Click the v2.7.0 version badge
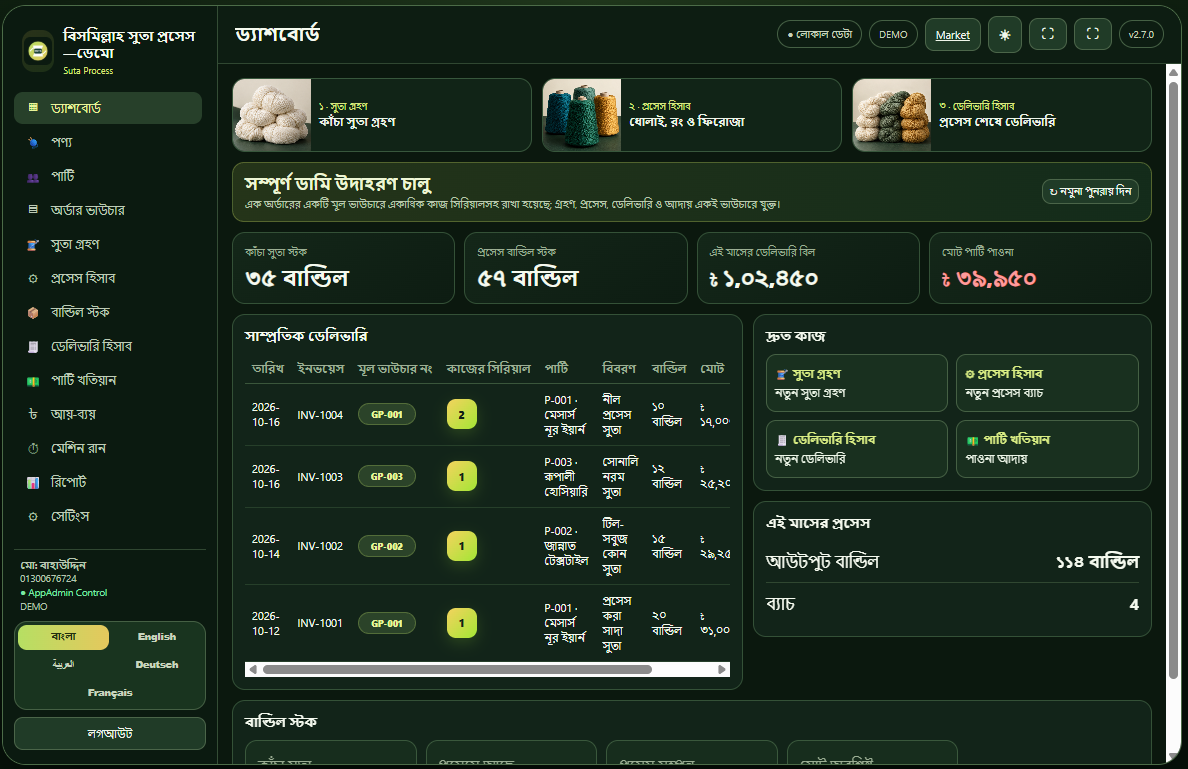1188x769 pixels. 1141,34
